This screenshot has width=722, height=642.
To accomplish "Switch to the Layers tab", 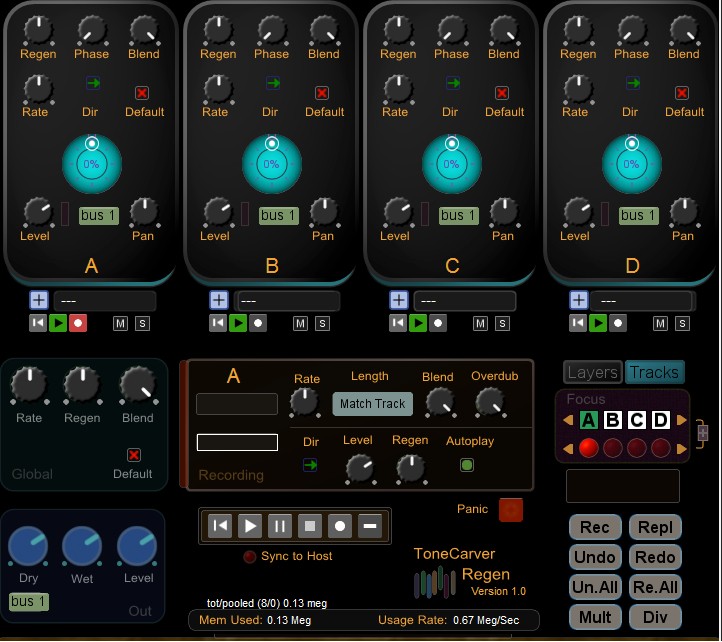I will pyautogui.click(x=593, y=372).
